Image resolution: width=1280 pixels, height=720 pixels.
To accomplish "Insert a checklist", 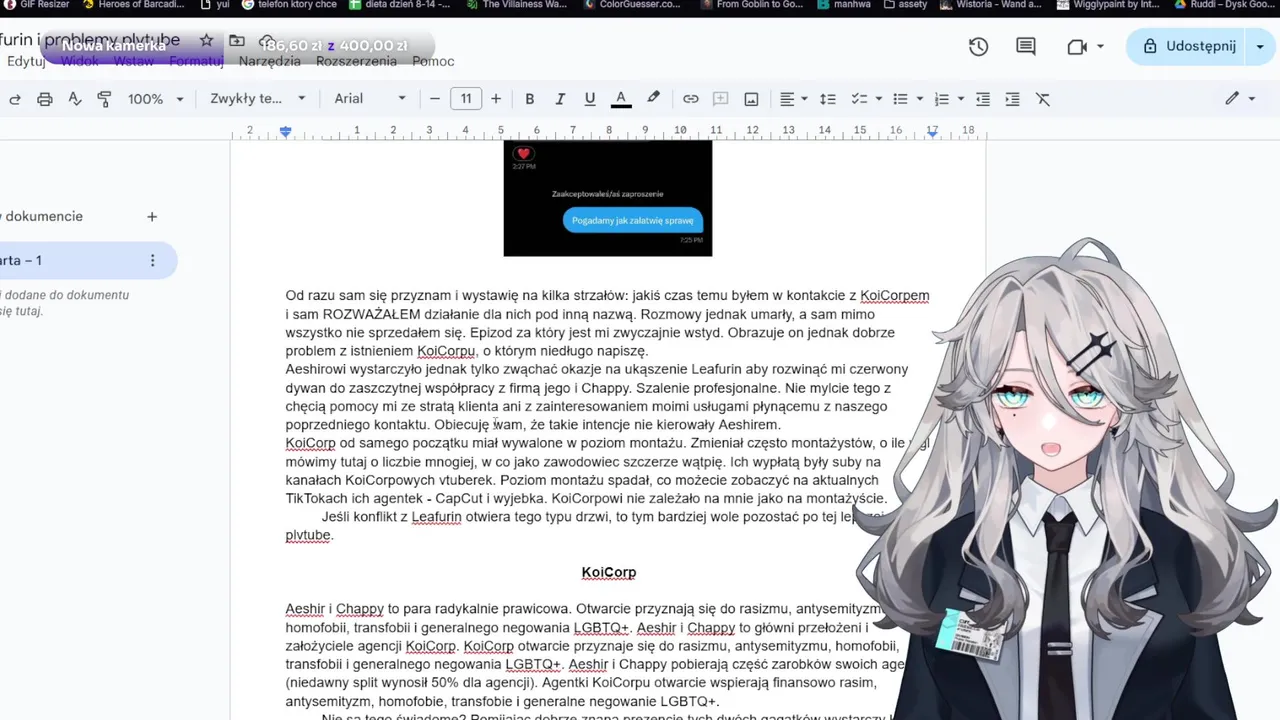I will 858,99.
